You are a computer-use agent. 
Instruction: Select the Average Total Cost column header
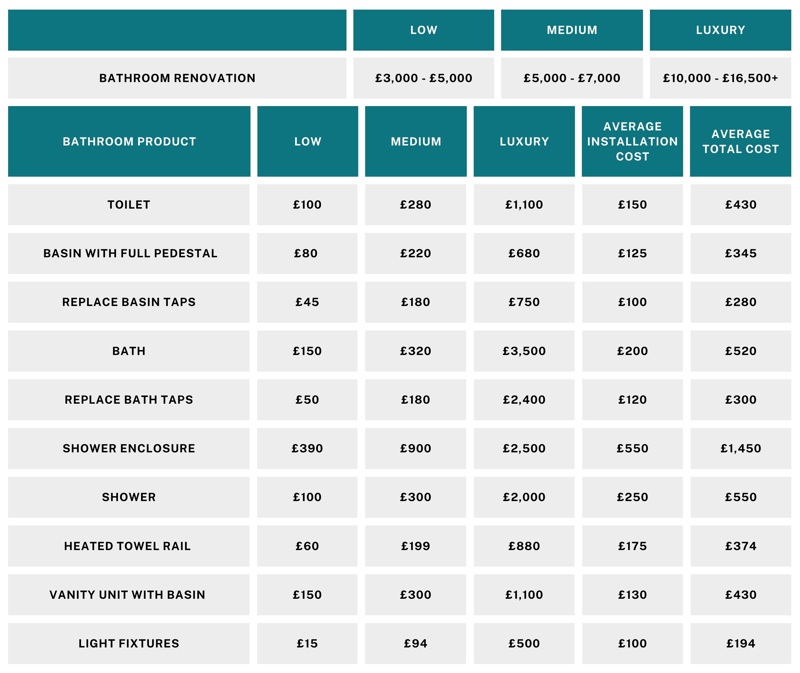(740, 141)
